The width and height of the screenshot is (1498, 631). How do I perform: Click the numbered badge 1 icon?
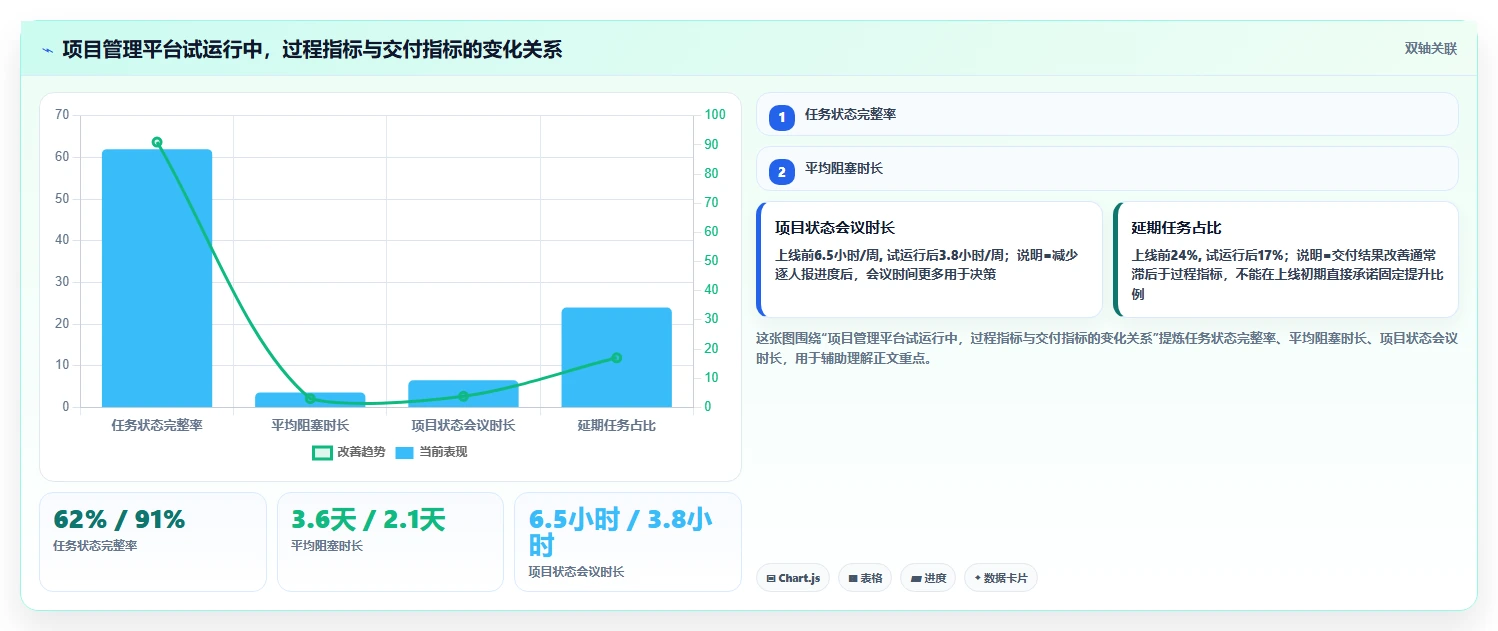coord(782,118)
